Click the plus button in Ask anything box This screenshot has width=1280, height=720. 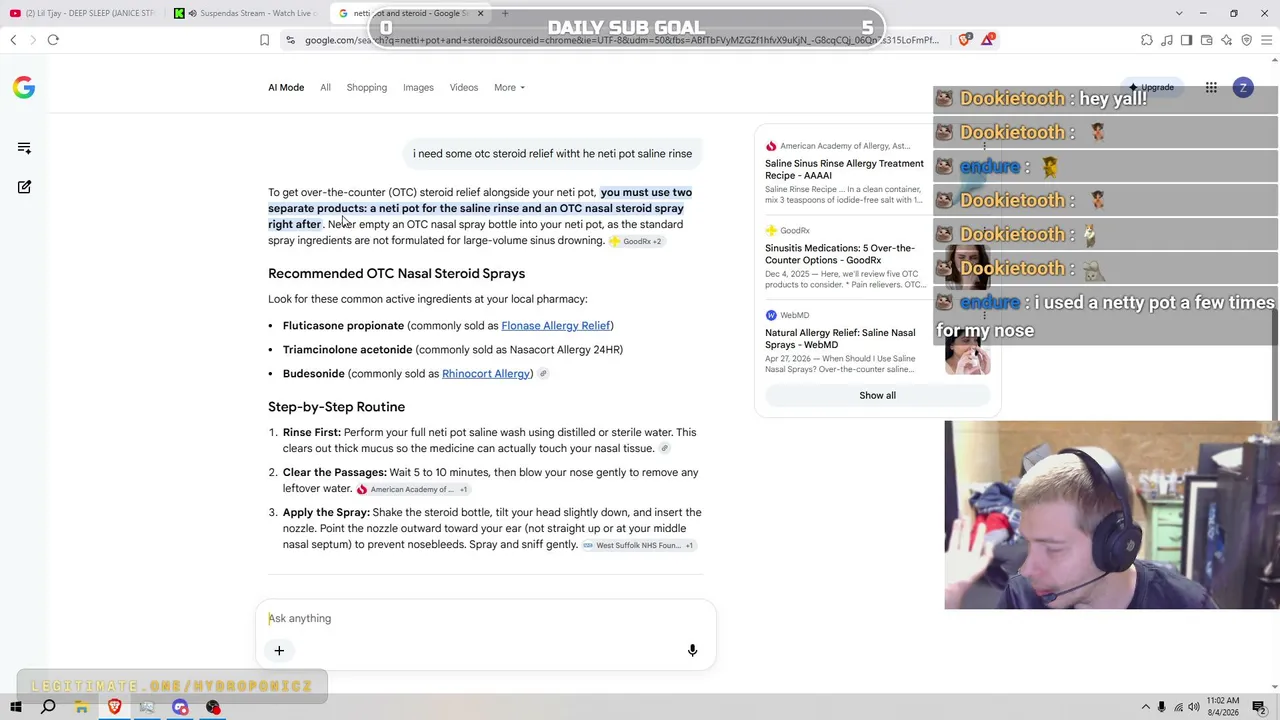point(279,651)
